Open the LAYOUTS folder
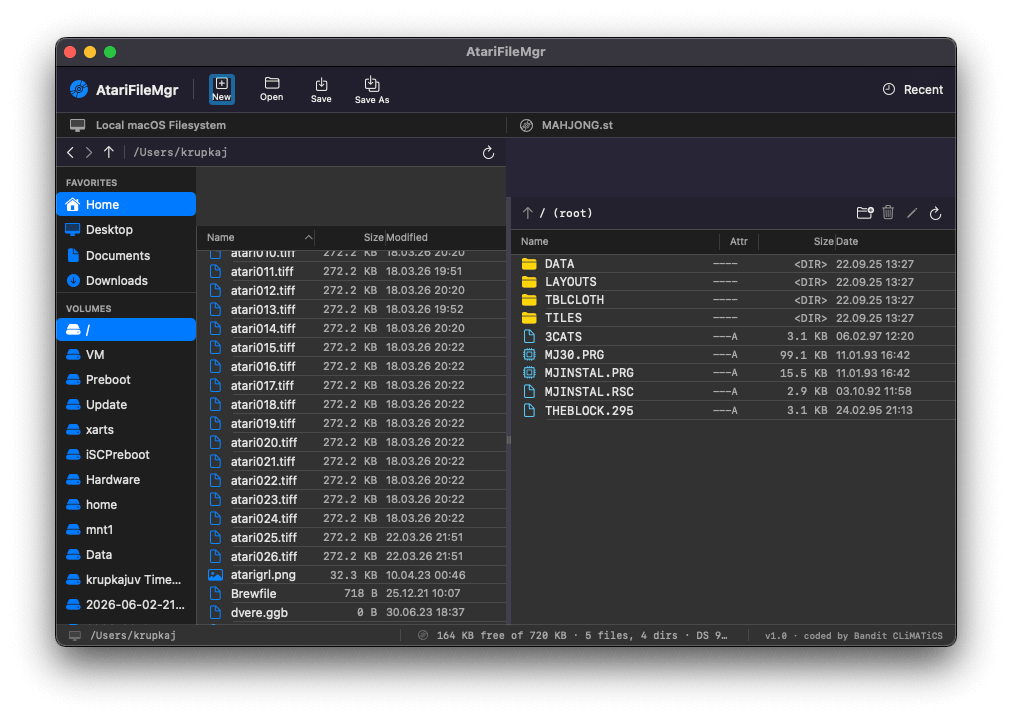Image resolution: width=1012 pixels, height=720 pixels. click(x=734, y=282)
